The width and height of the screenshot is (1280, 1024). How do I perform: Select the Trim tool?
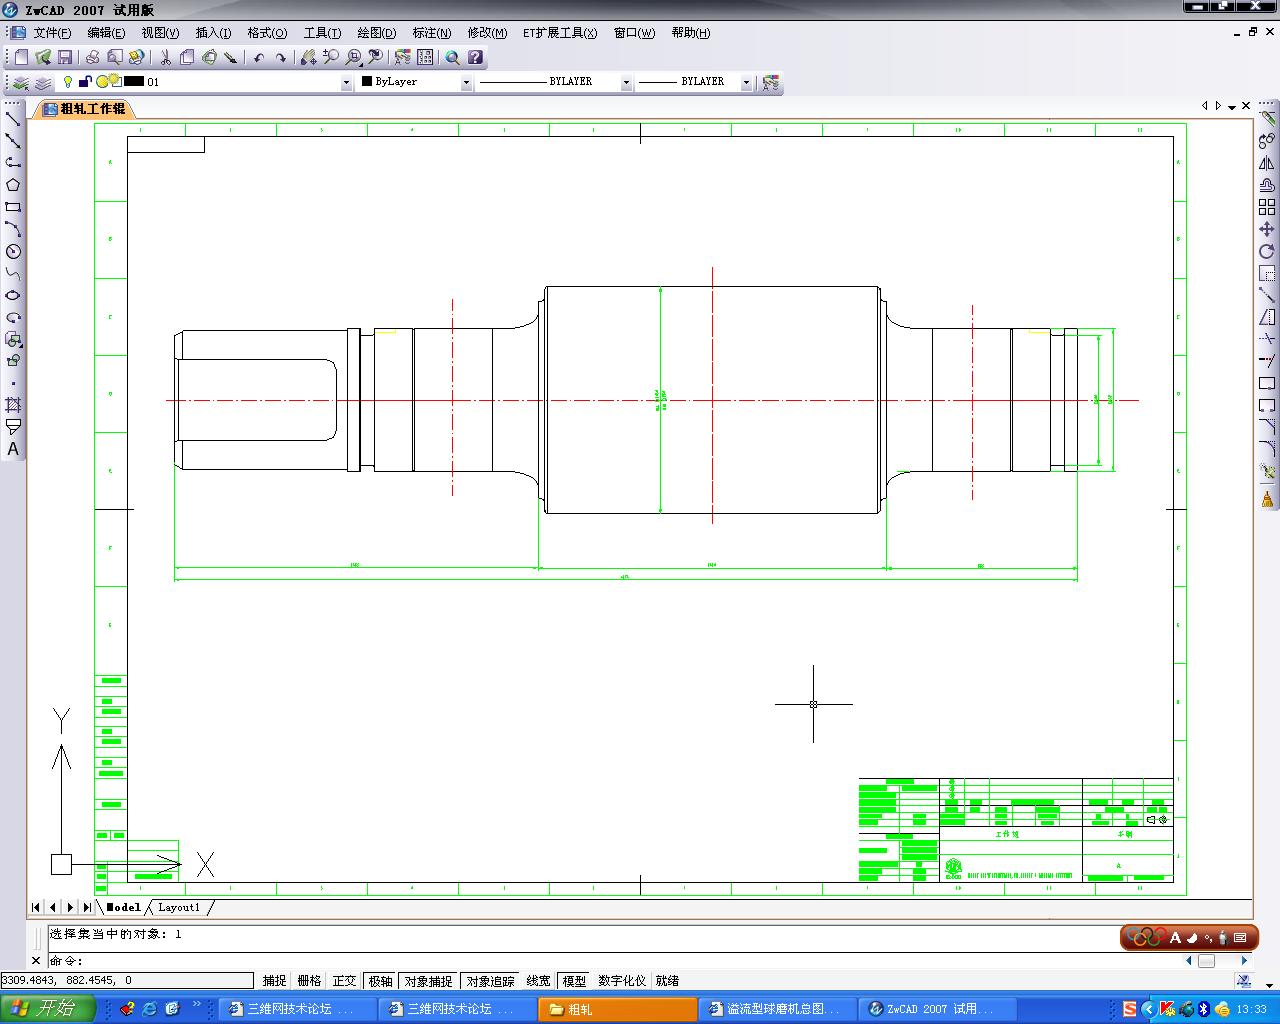[x=1267, y=339]
